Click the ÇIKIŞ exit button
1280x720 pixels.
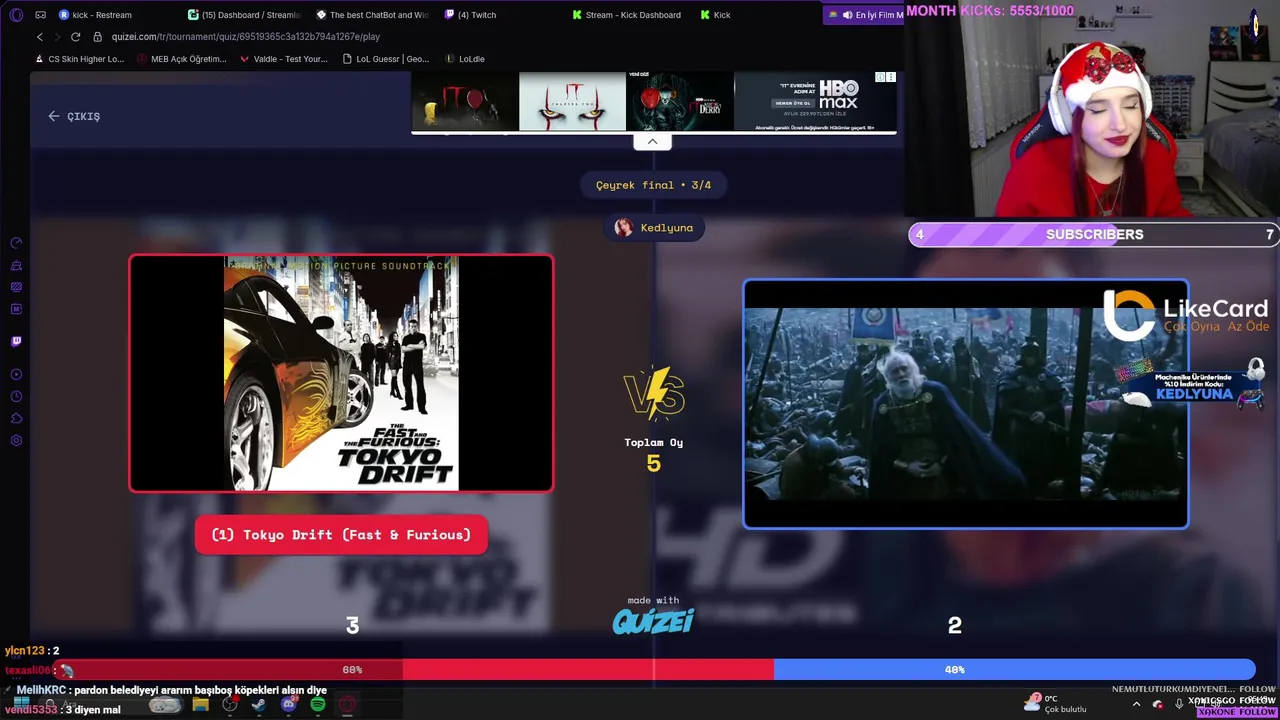tap(74, 116)
